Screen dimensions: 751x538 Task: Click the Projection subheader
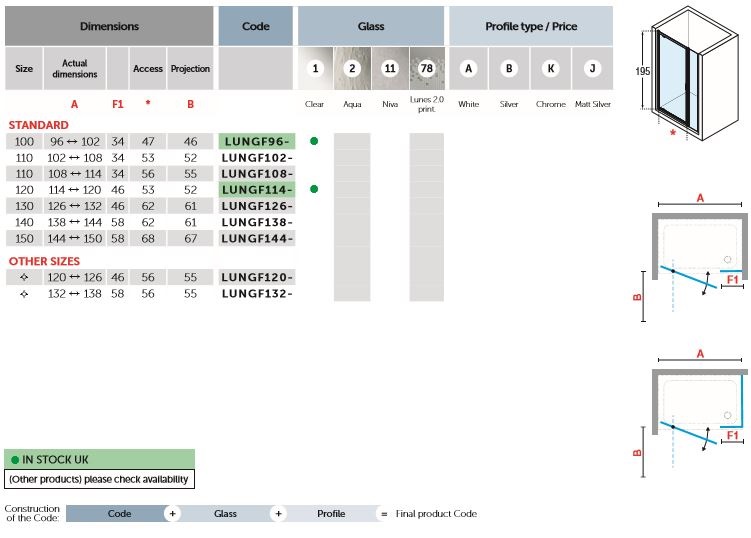pos(190,69)
